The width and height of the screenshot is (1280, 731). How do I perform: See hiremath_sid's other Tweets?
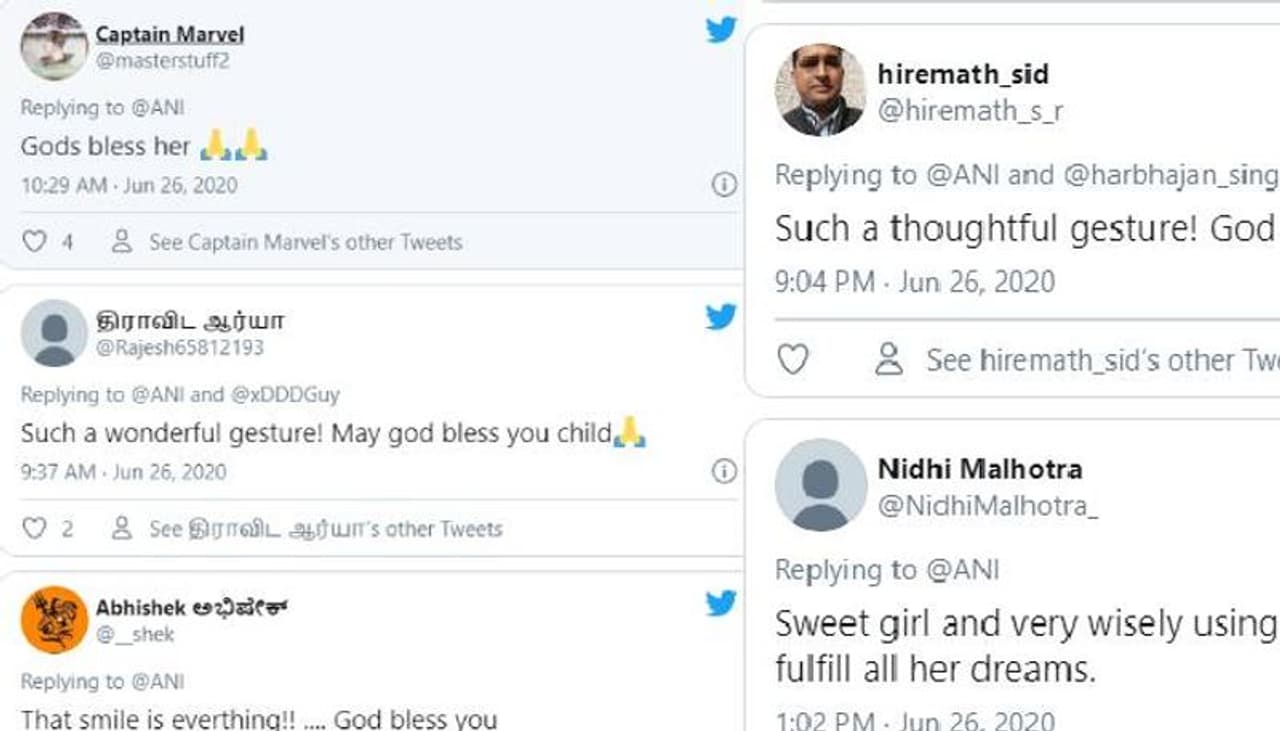[x=1100, y=359]
